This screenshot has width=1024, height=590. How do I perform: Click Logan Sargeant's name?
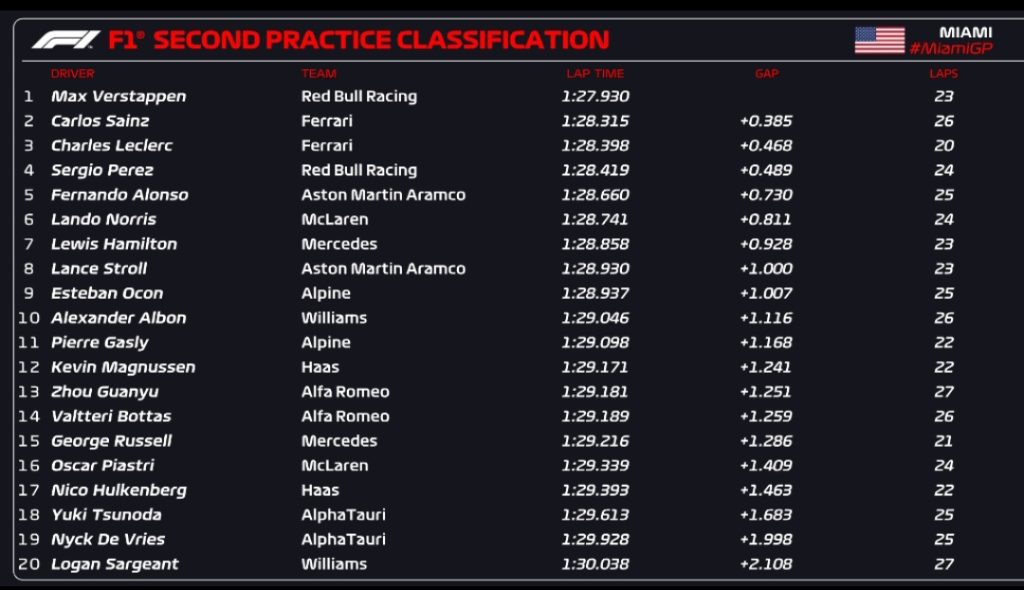pos(115,564)
